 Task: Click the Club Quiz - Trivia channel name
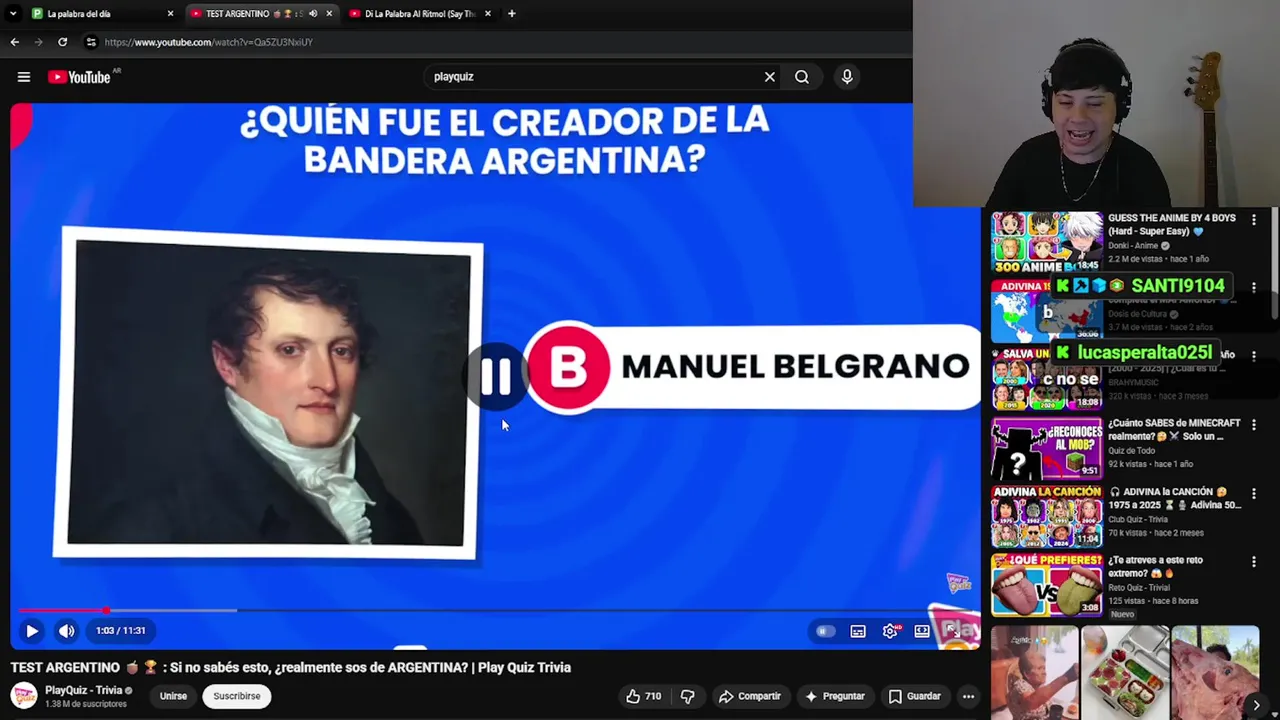(1138, 519)
